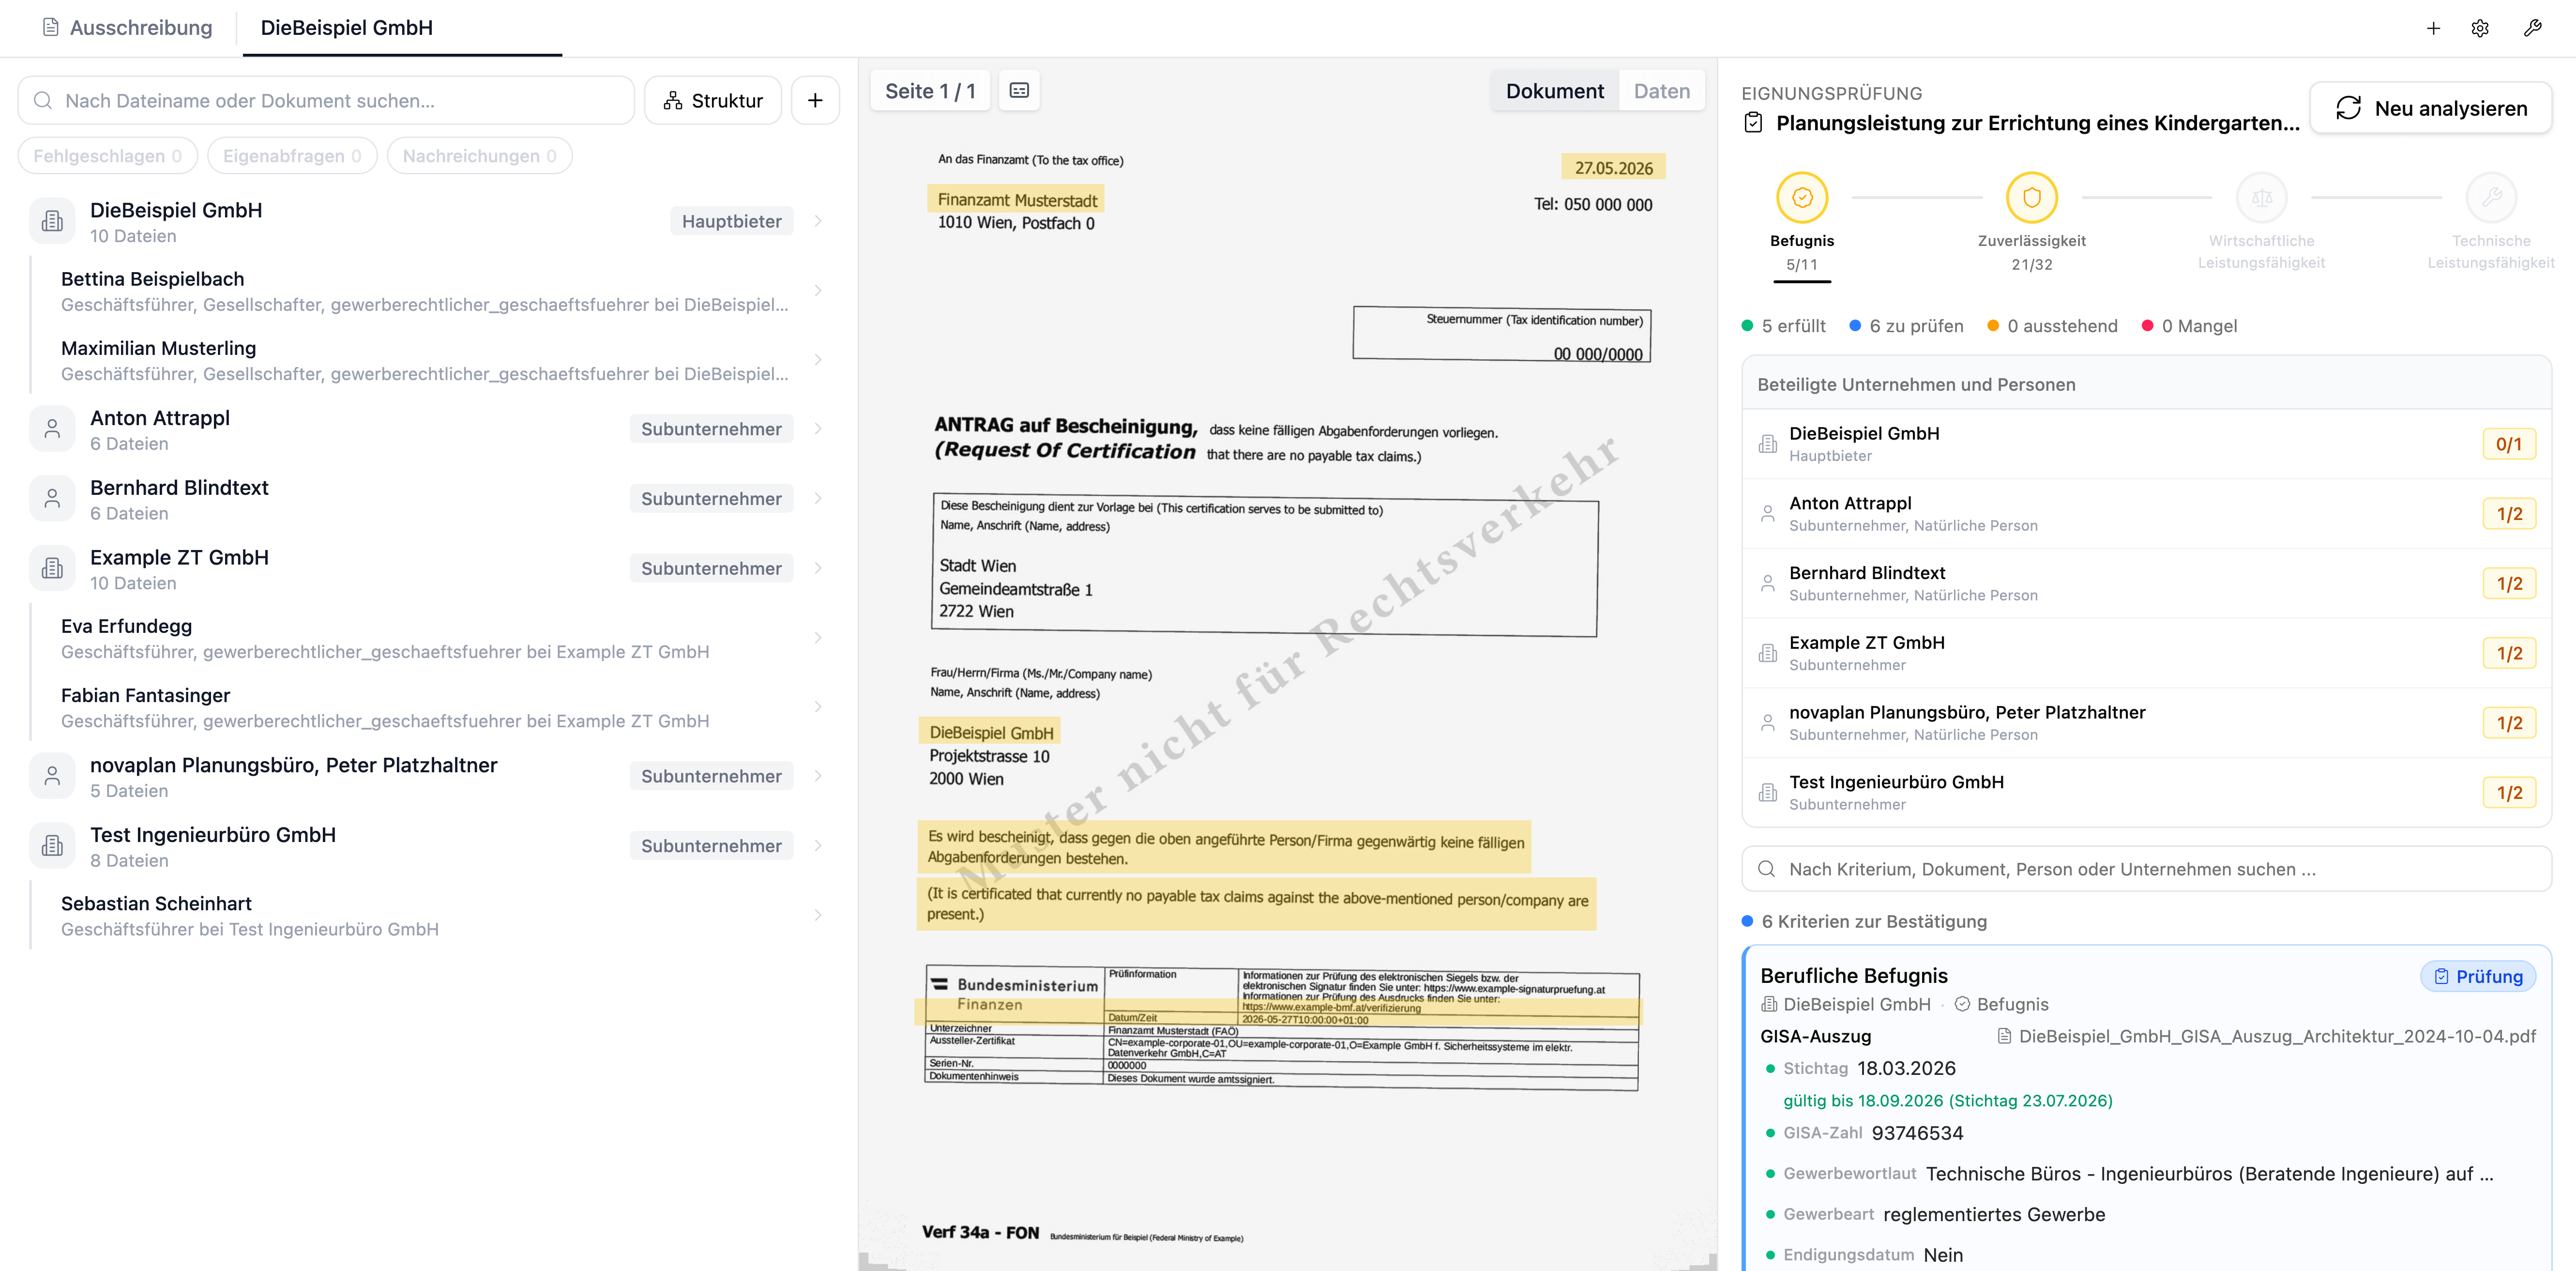The width and height of the screenshot is (2576, 1271).
Task: Select the Befugnis step circle icon
Action: 1802,197
